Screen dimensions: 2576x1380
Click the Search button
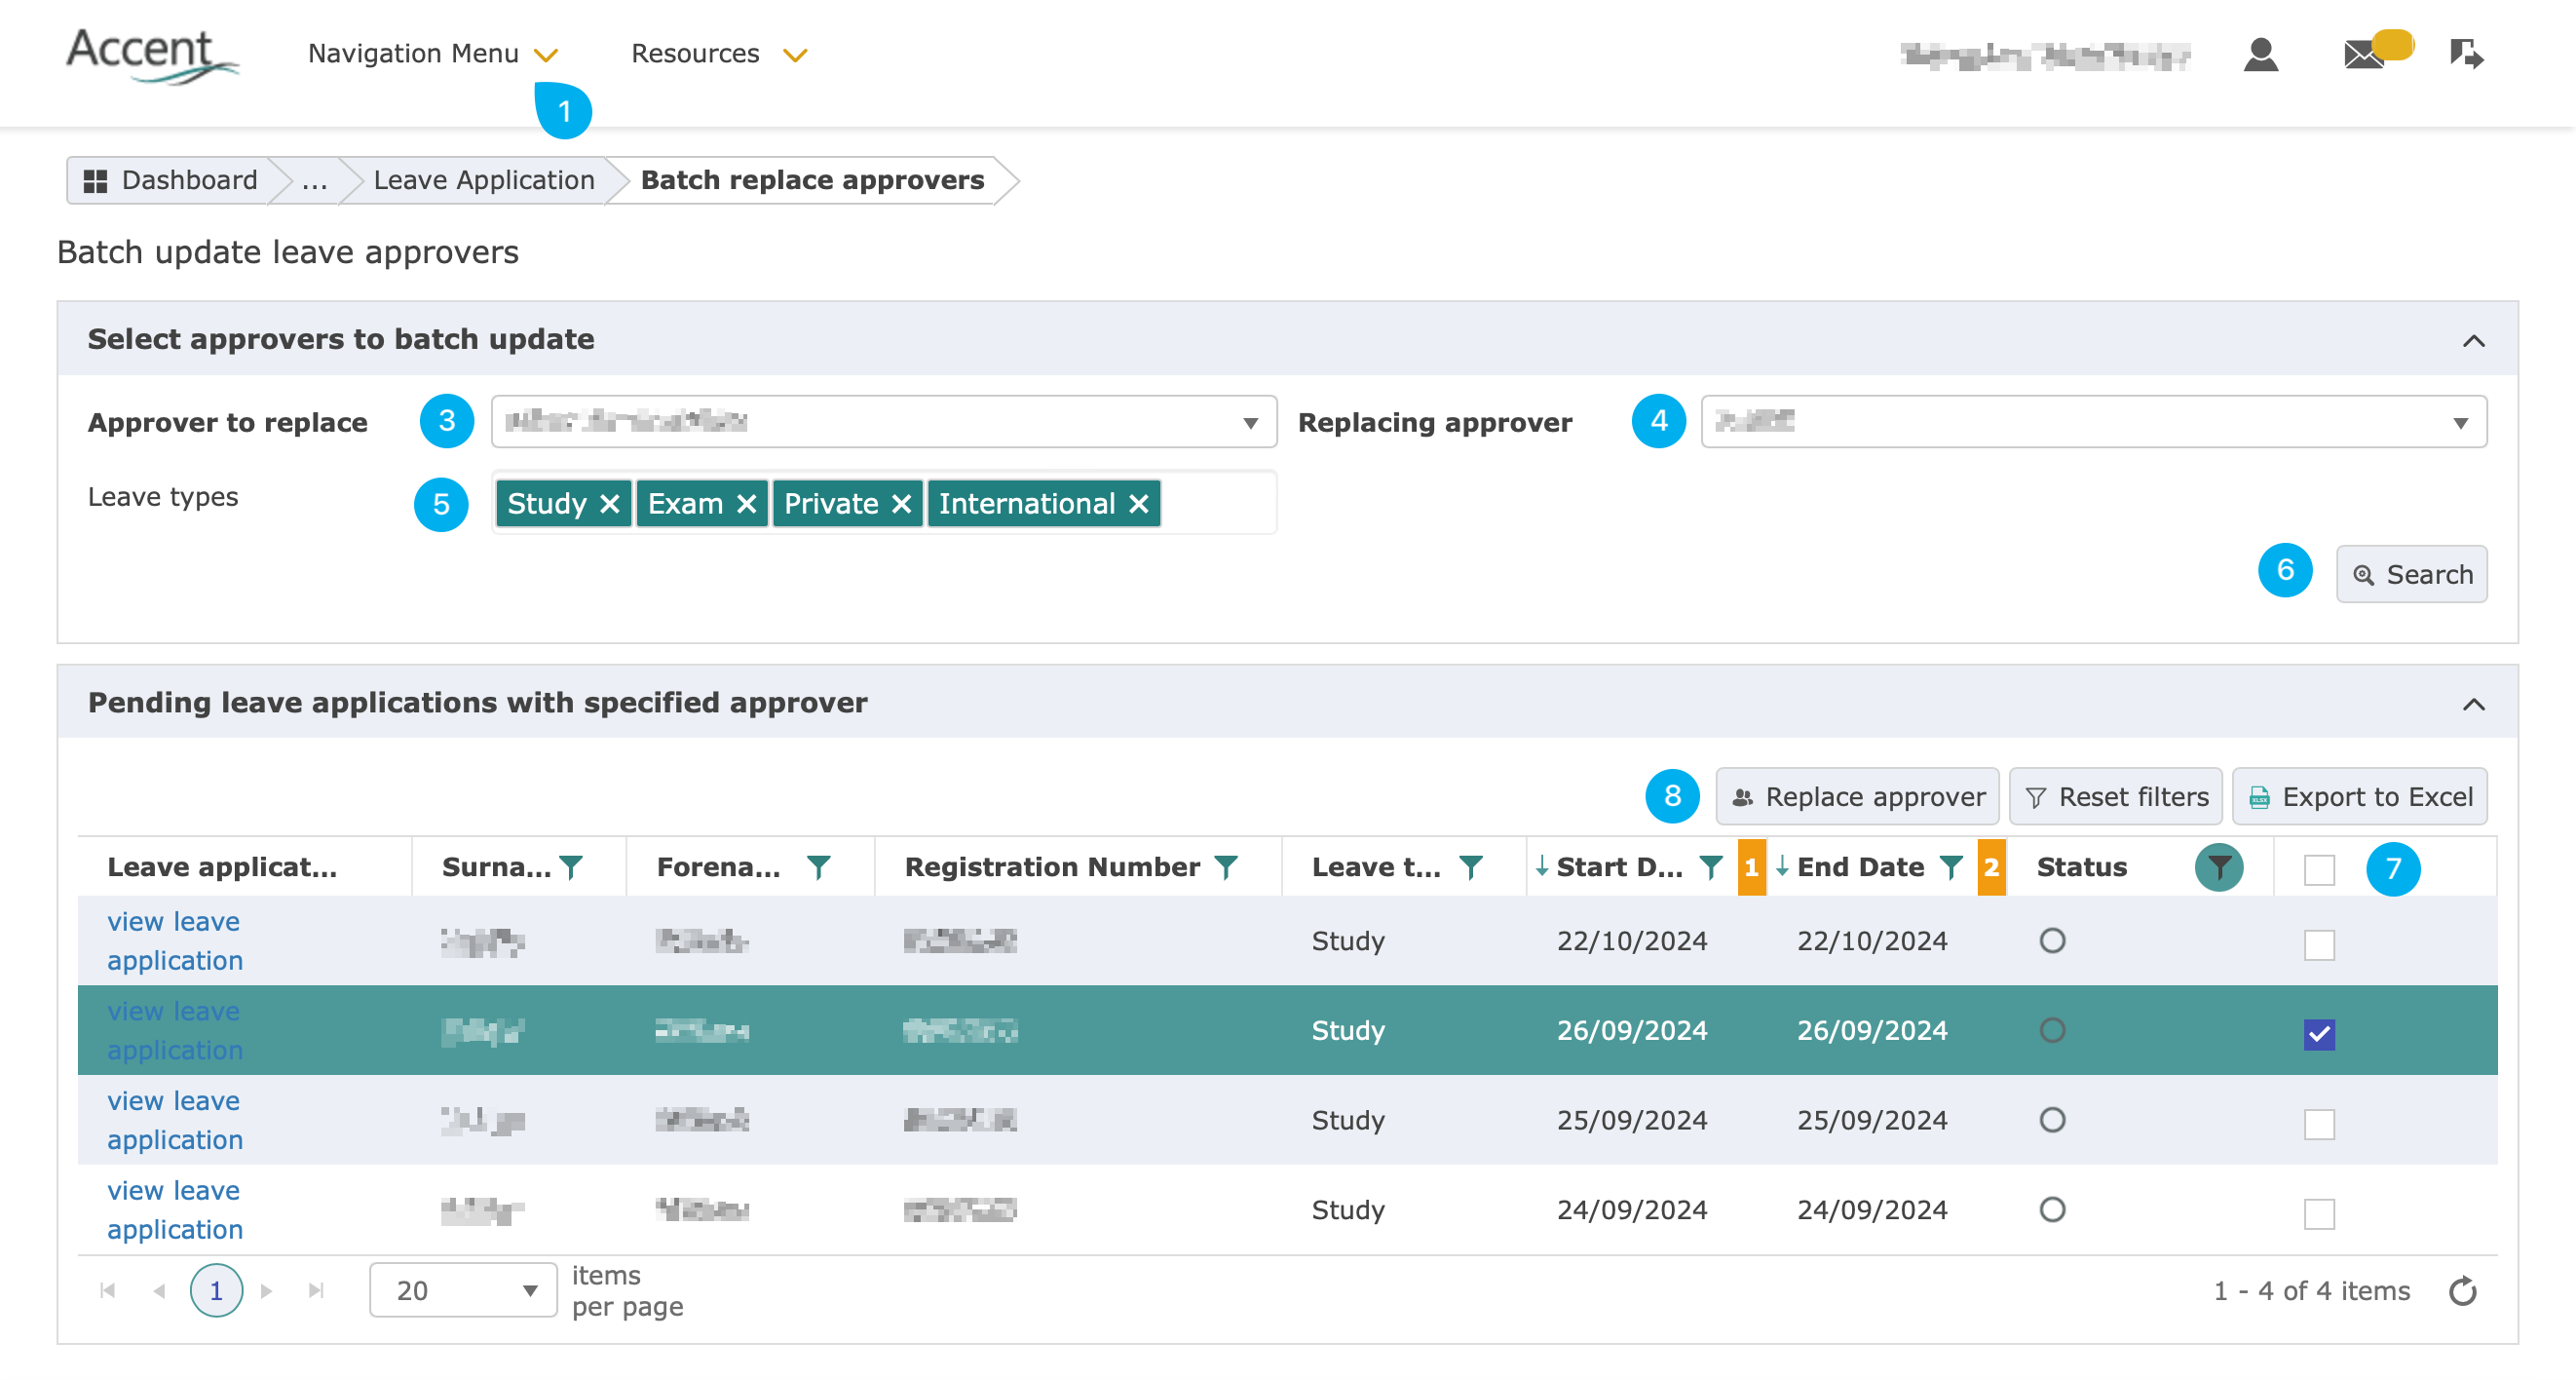[2411, 575]
